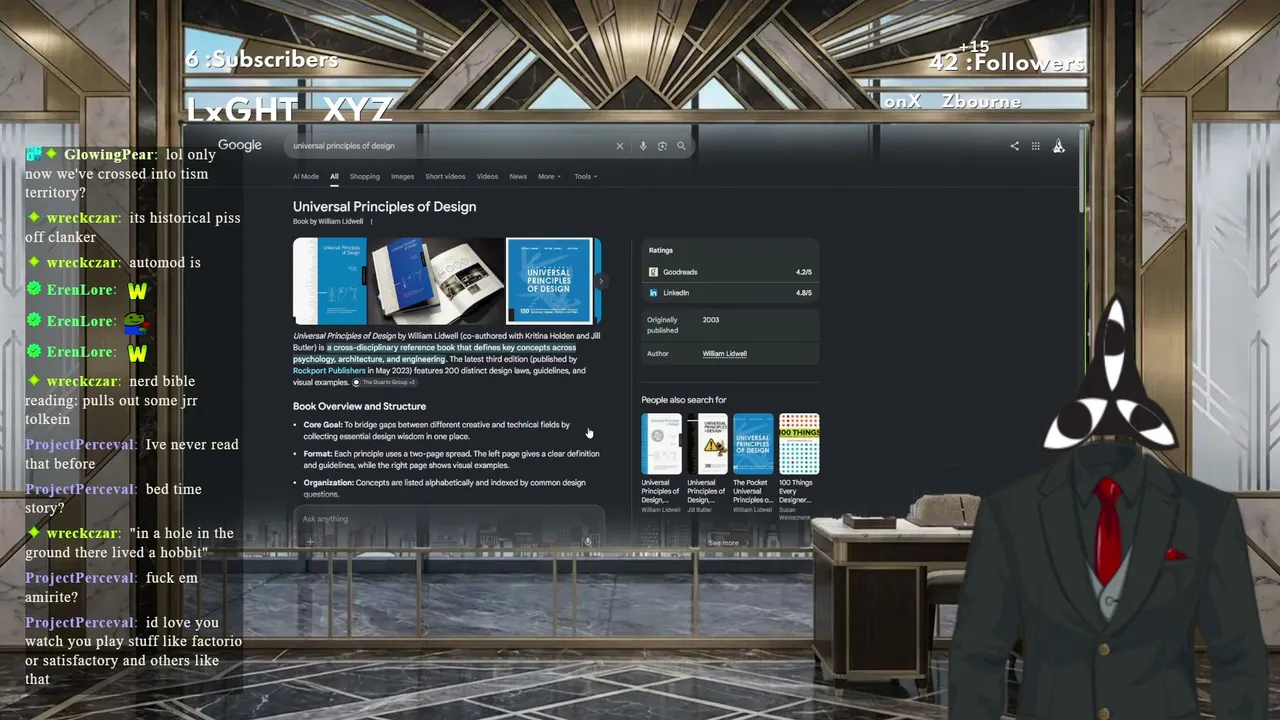The height and width of the screenshot is (720, 1280).
Task: Click the magnifying glass search icon
Action: (681, 146)
